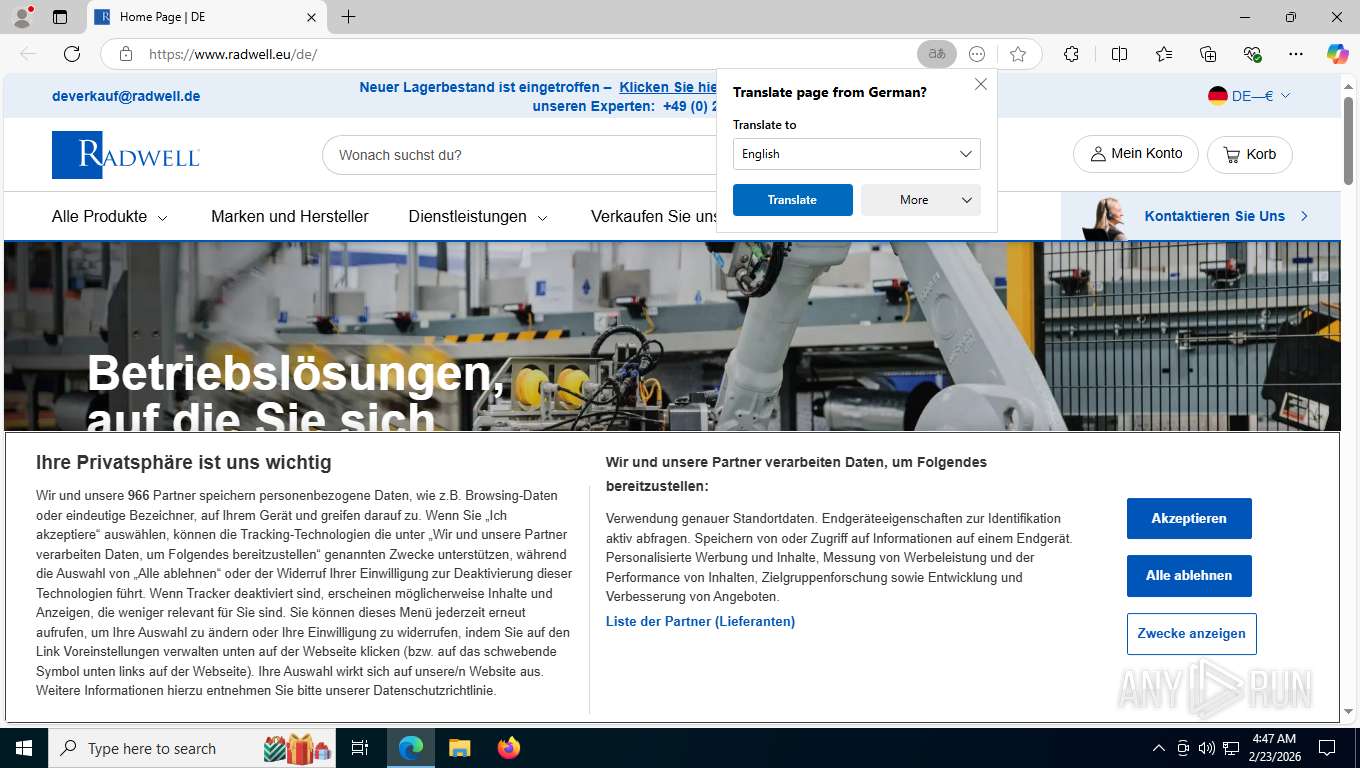Screen dimensions: 1360x768
Task: Open Mein Konto account button
Action: (1136, 154)
